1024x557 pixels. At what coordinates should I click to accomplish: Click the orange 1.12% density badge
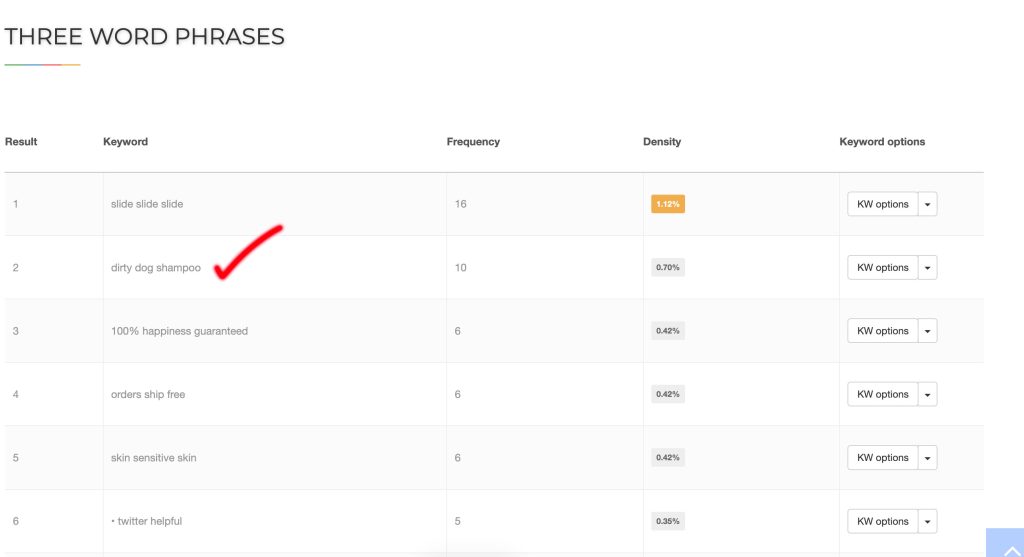(x=667, y=204)
